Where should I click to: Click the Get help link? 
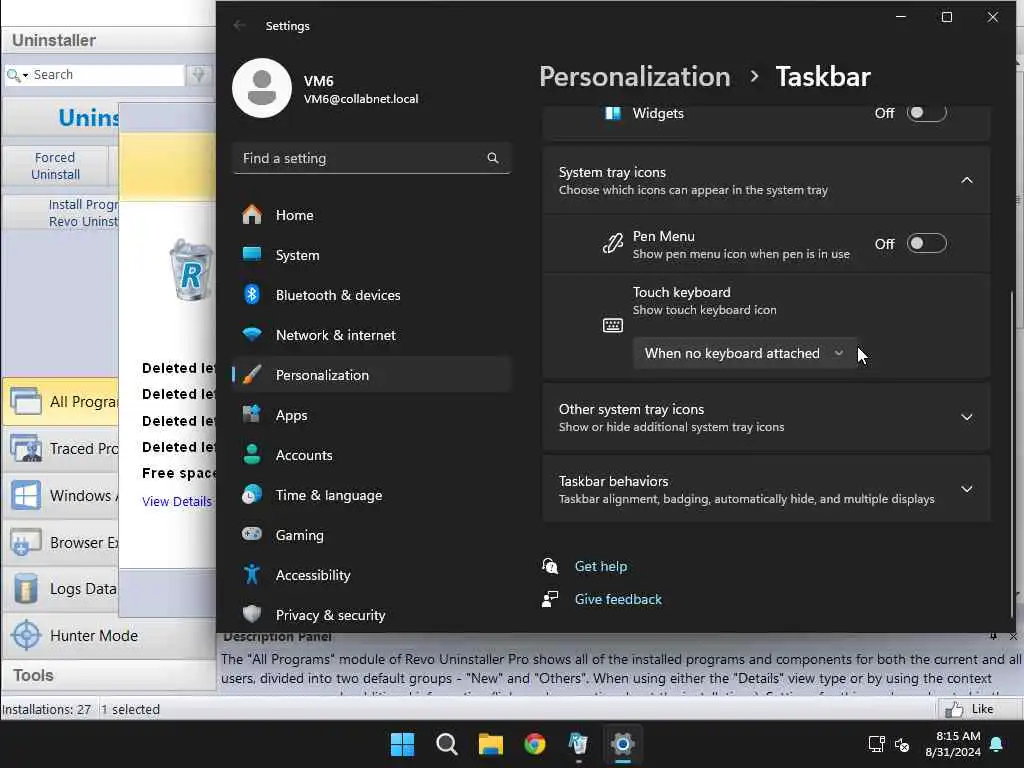pos(600,566)
